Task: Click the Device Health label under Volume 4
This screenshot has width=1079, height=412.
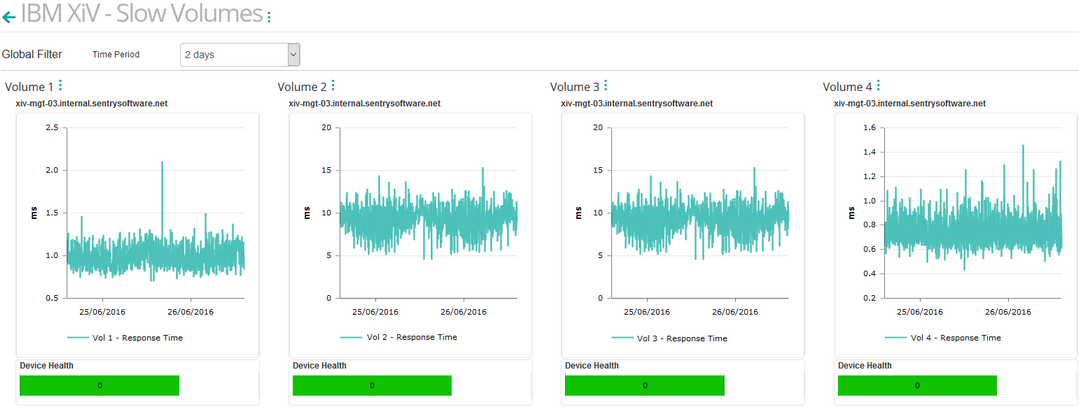Action: (864, 366)
